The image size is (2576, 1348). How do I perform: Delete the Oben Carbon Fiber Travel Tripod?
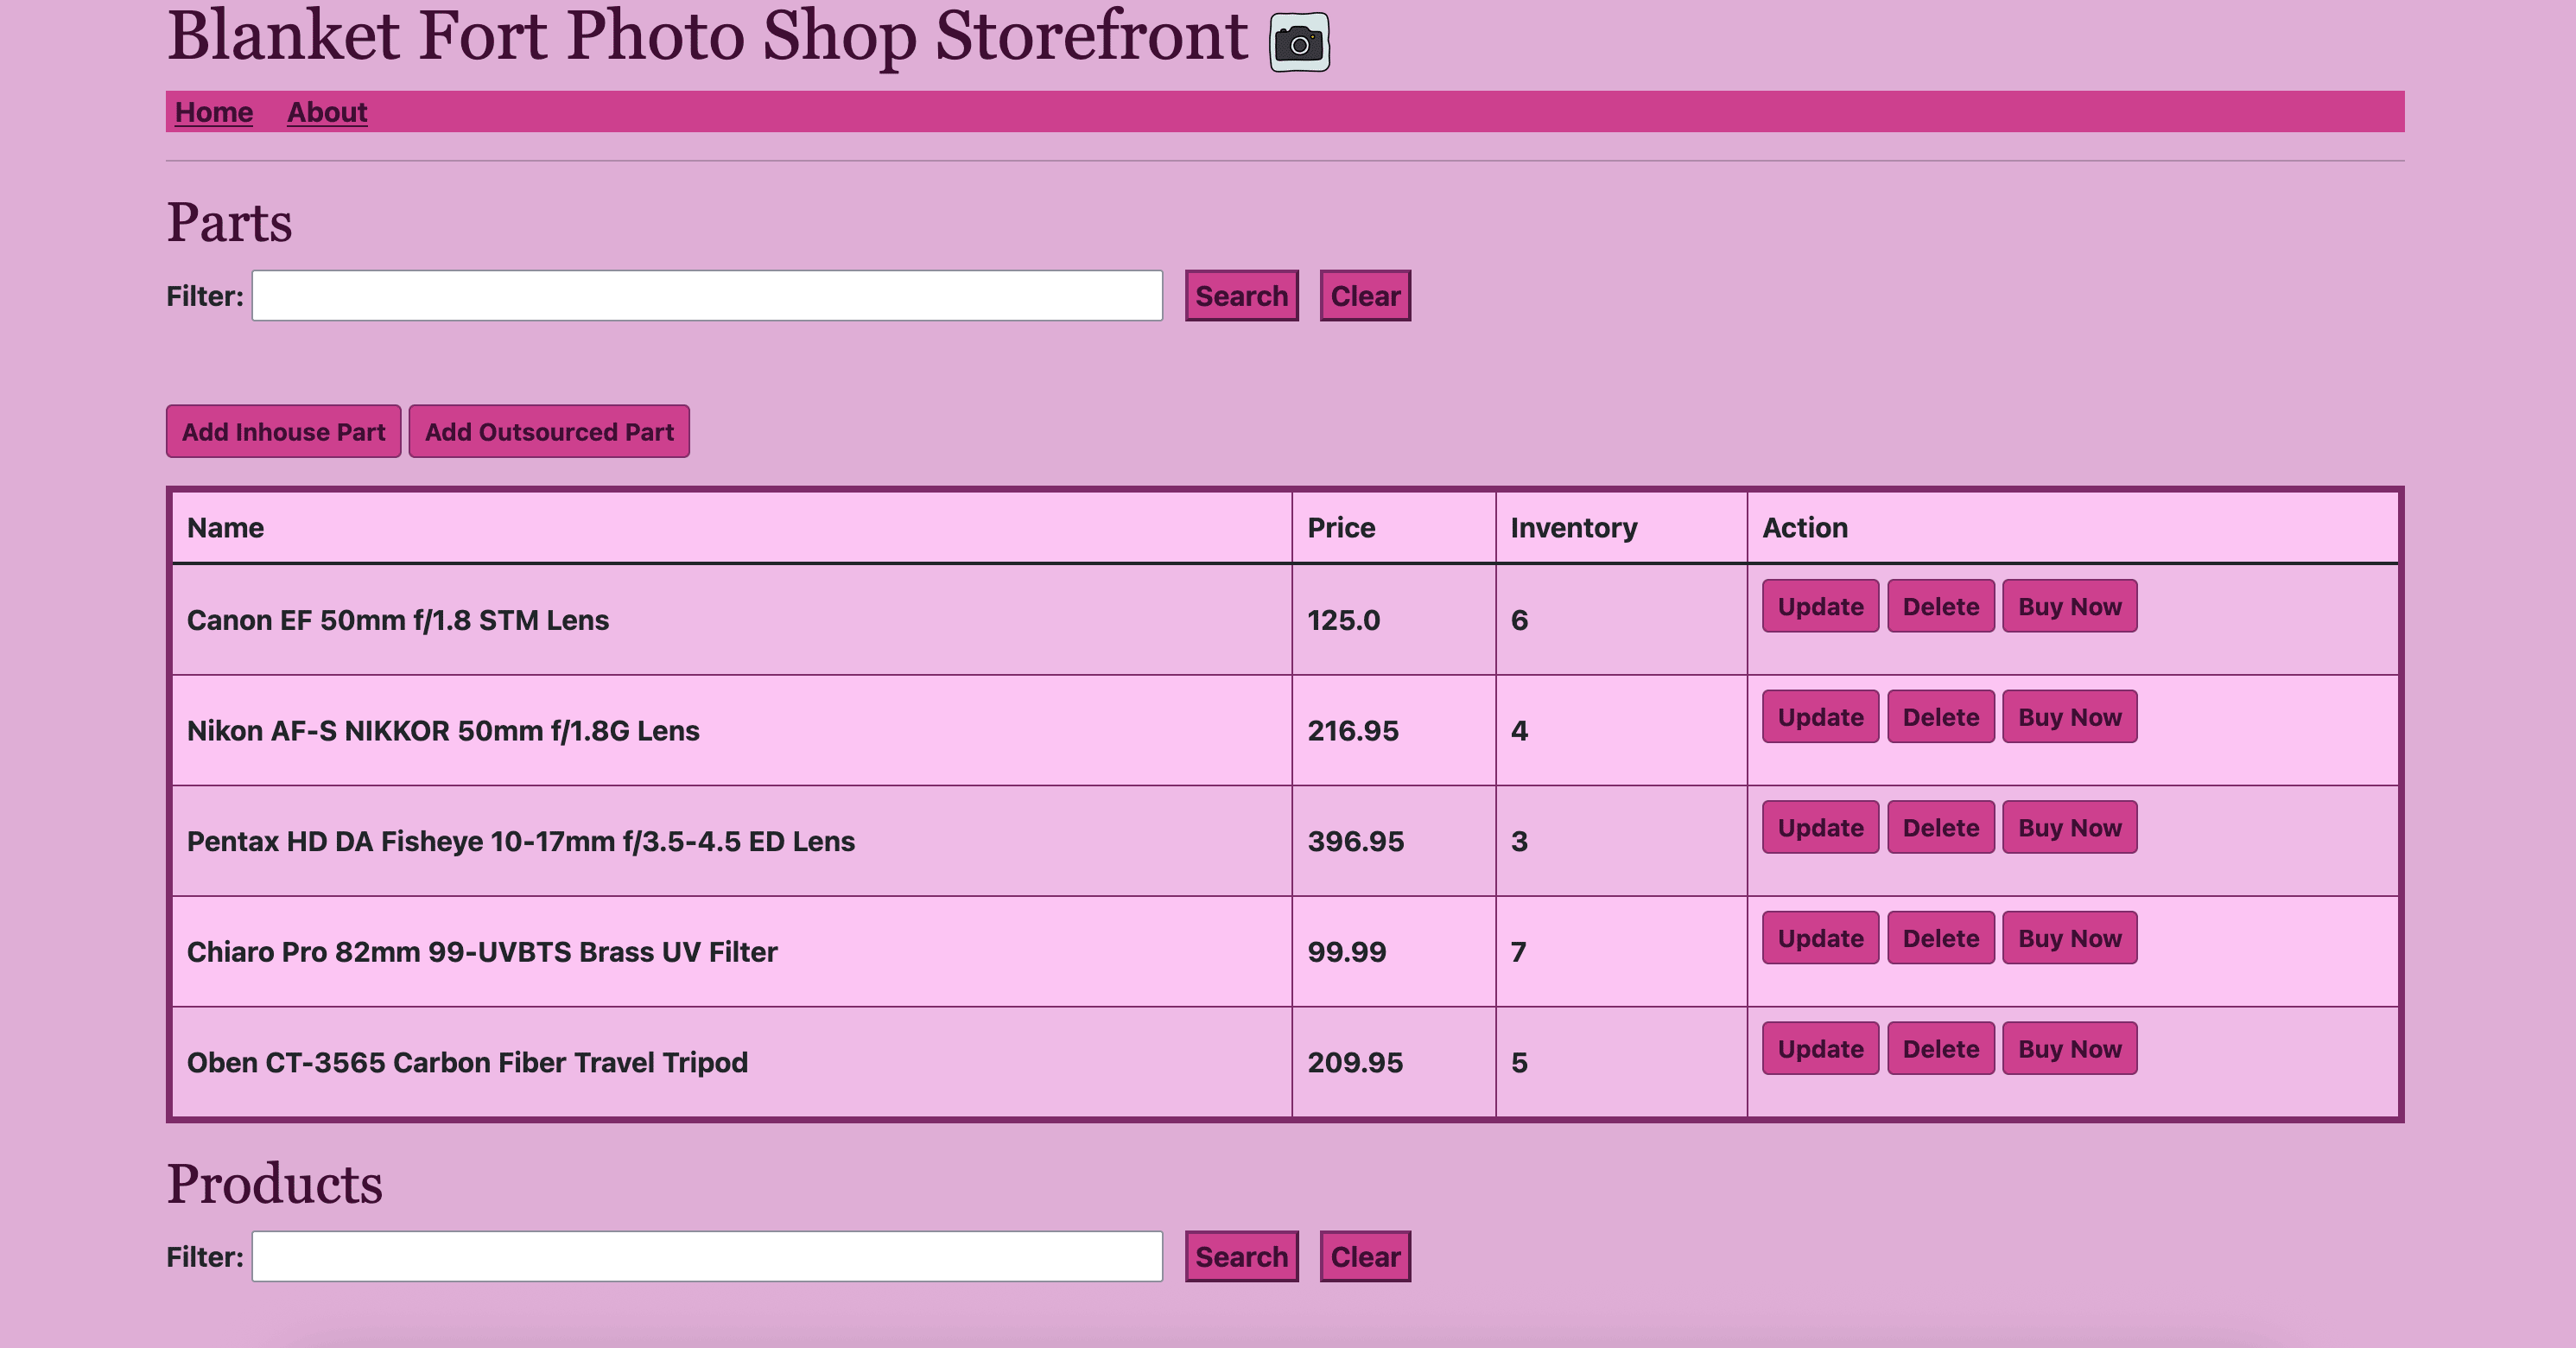click(1940, 1048)
